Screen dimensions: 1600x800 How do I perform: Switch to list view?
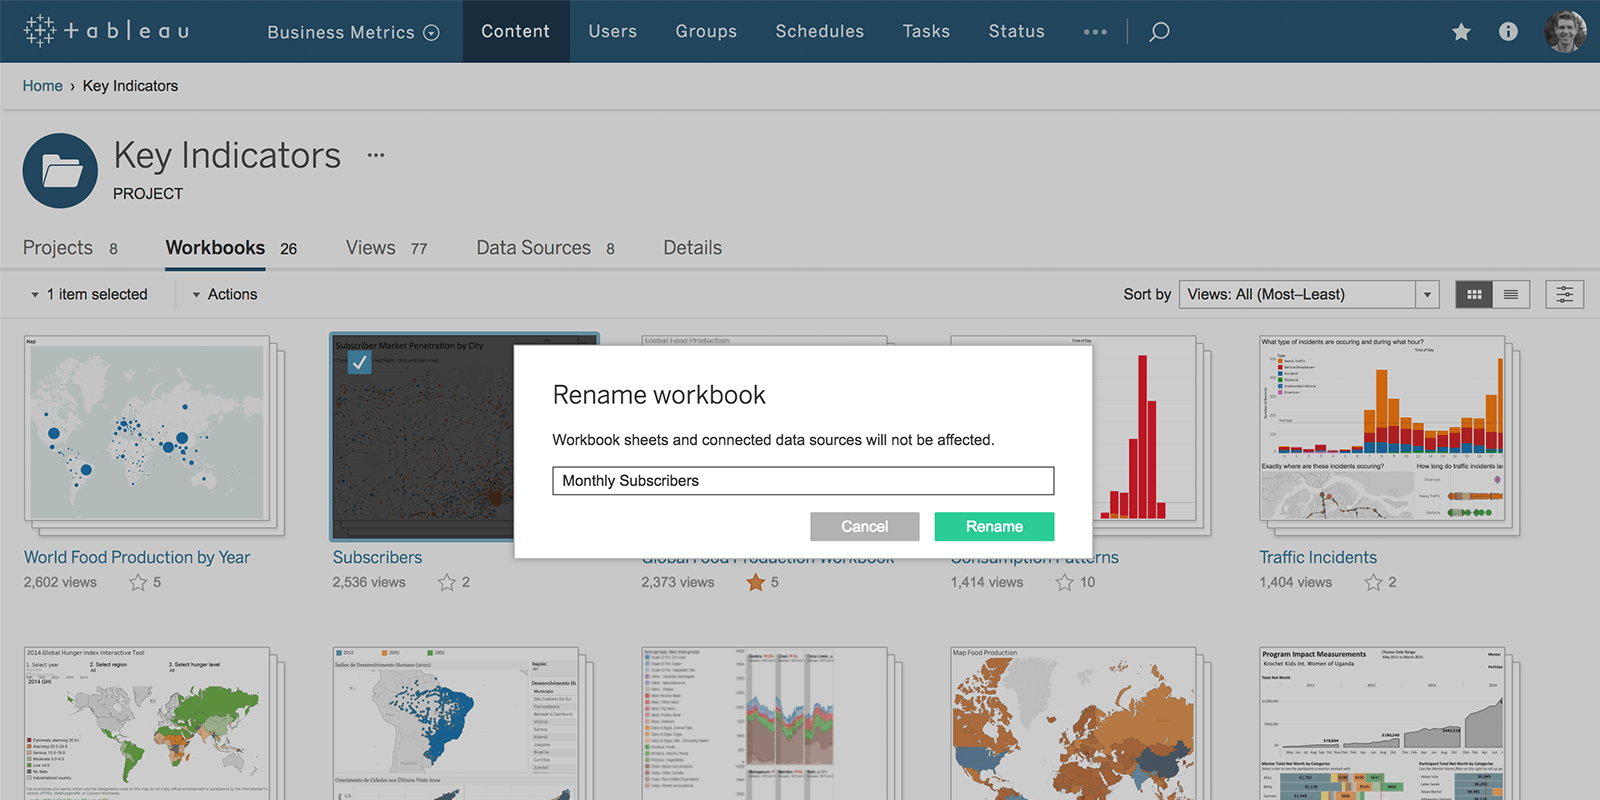1511,294
